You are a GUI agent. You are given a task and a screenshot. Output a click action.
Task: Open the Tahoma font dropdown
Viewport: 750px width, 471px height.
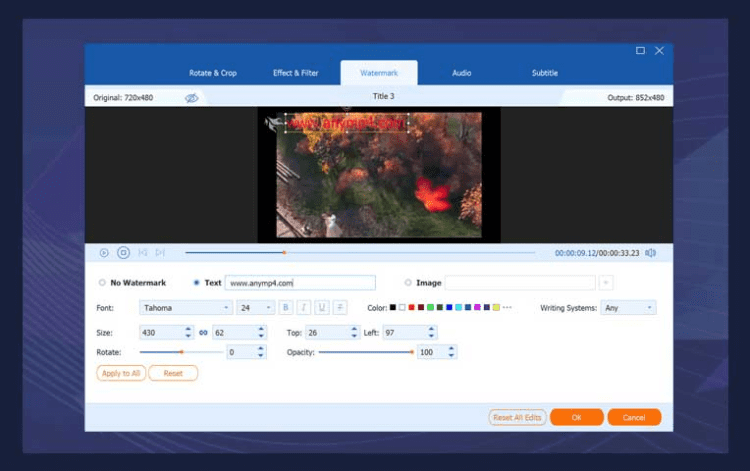click(186, 308)
